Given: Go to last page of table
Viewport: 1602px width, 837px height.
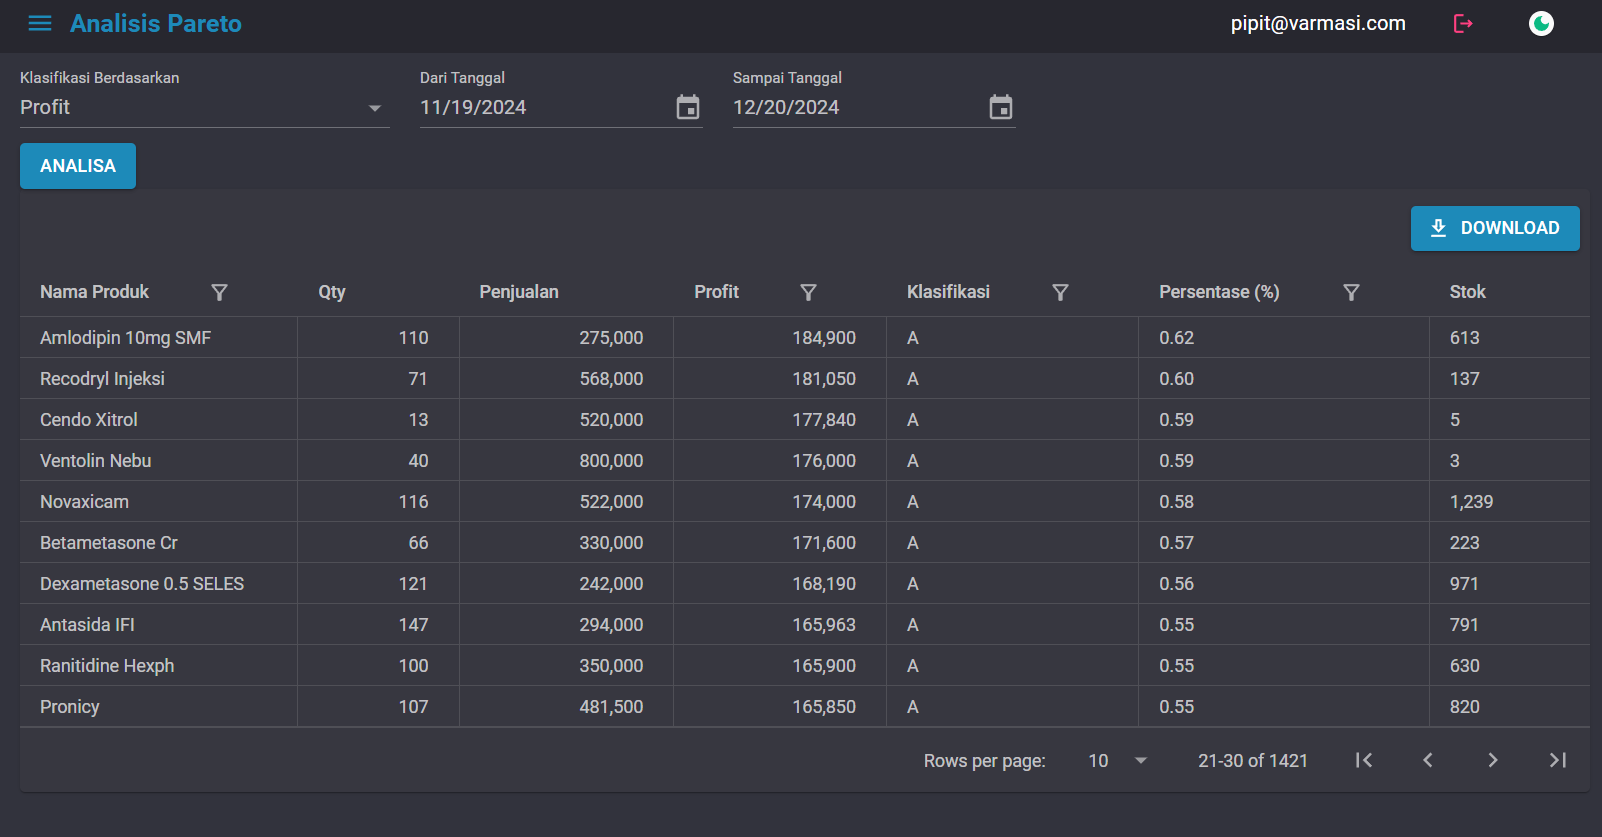Looking at the screenshot, I should (x=1557, y=760).
